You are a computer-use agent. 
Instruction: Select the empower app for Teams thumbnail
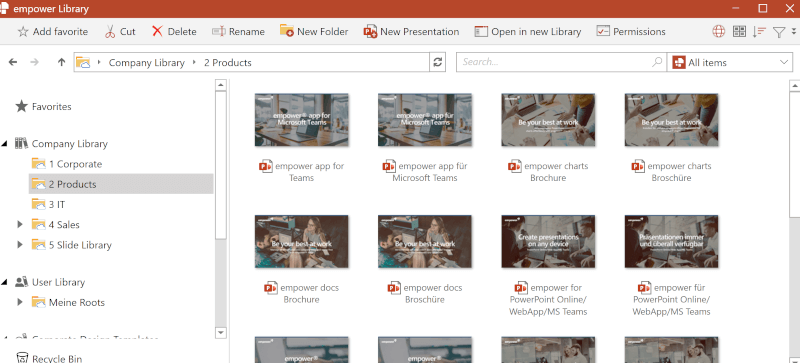pos(302,120)
